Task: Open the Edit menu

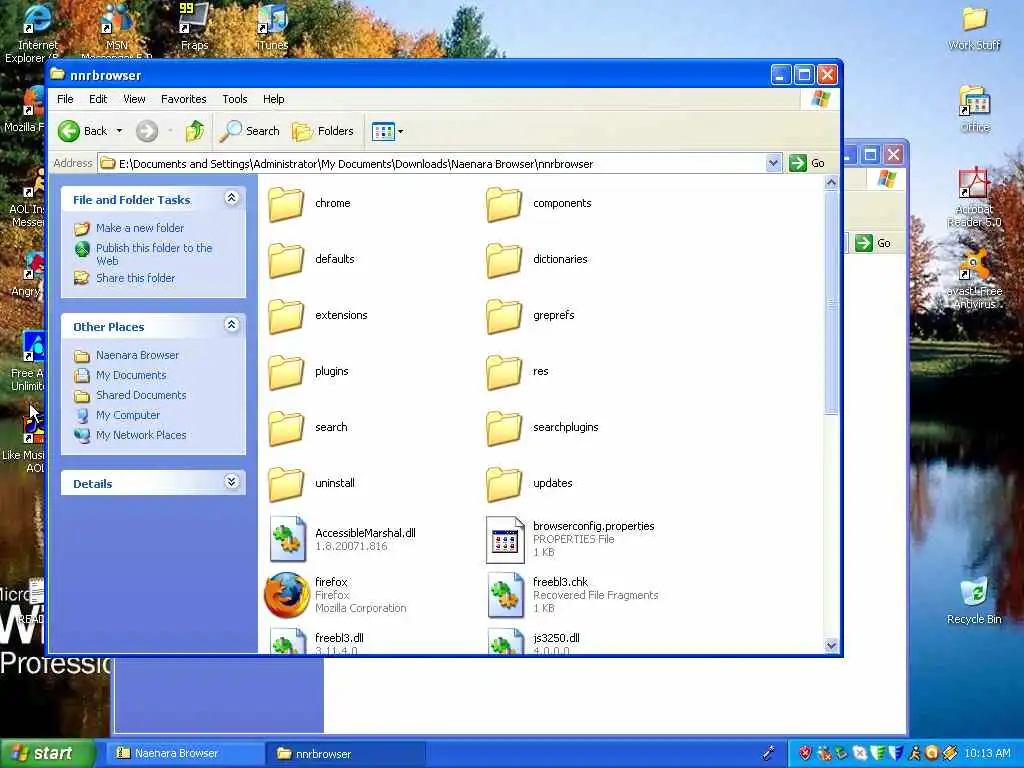Action: coord(98,99)
